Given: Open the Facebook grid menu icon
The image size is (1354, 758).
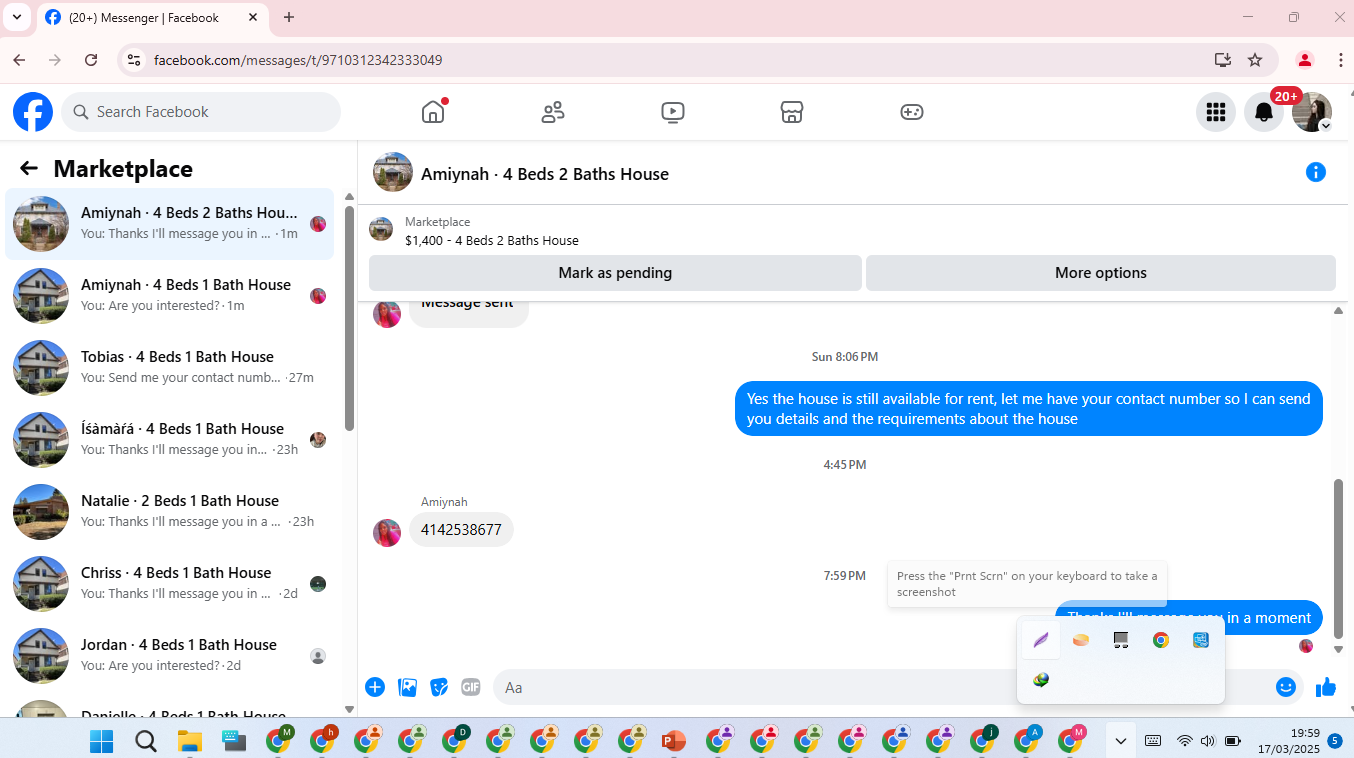Looking at the screenshot, I should tap(1216, 112).
